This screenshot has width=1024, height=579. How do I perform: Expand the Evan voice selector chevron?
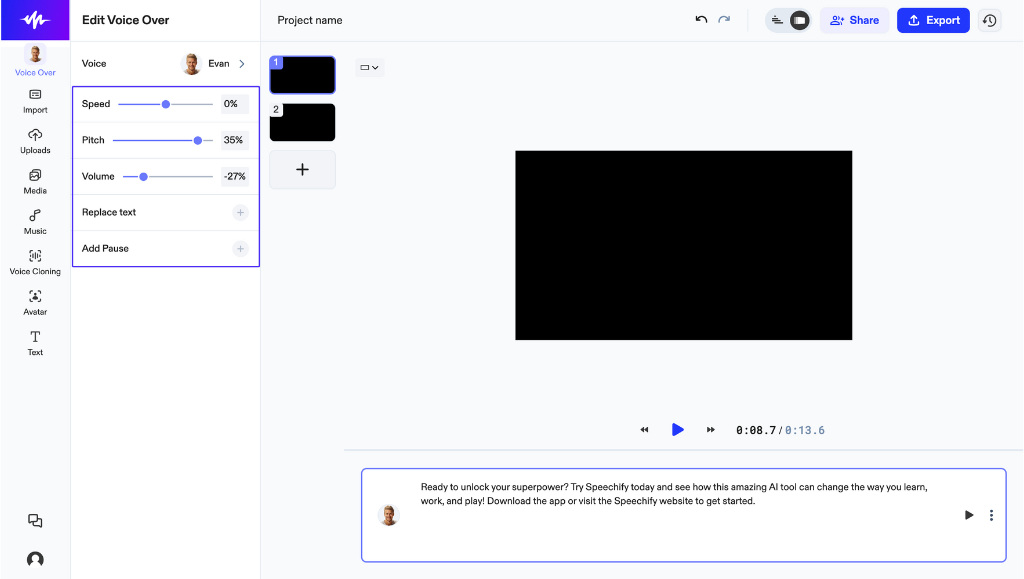[x=242, y=63]
